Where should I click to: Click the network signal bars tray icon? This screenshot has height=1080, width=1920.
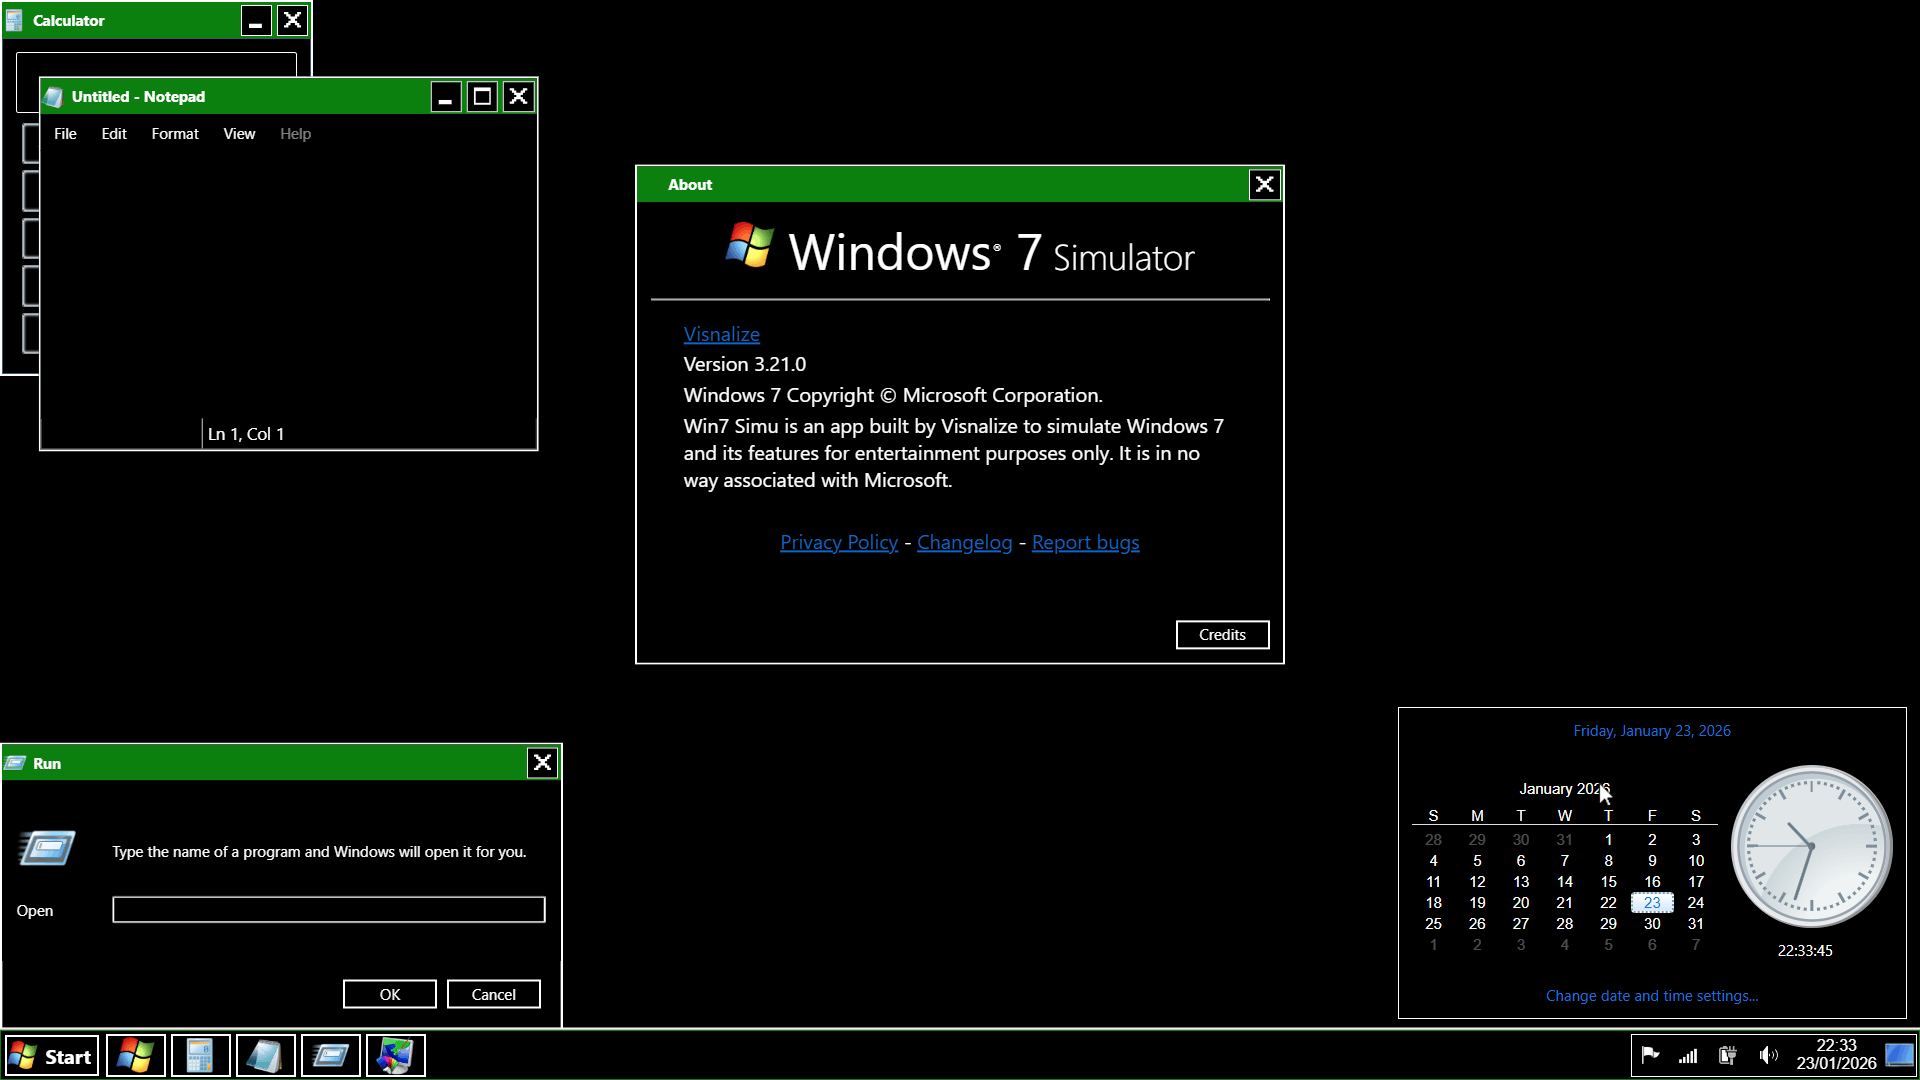pos(1688,1056)
